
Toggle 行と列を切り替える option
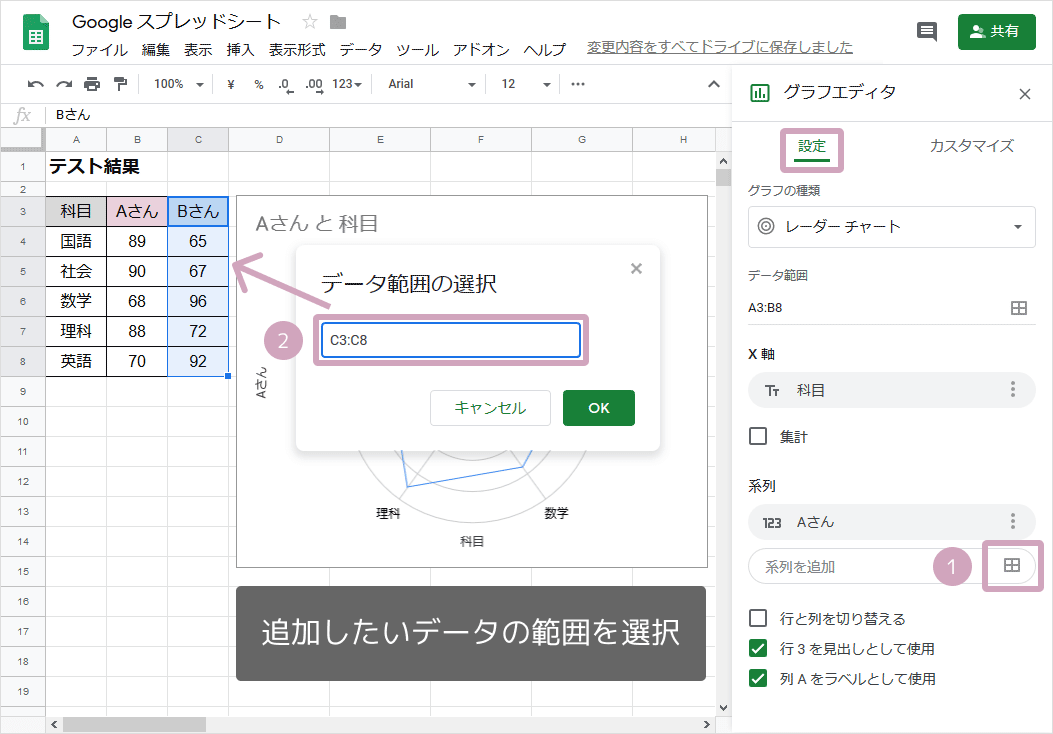coord(757,619)
